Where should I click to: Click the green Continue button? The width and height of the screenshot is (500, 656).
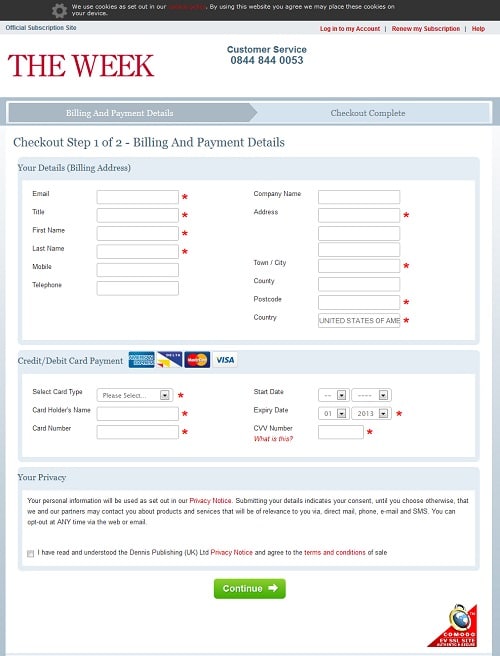pos(250,589)
